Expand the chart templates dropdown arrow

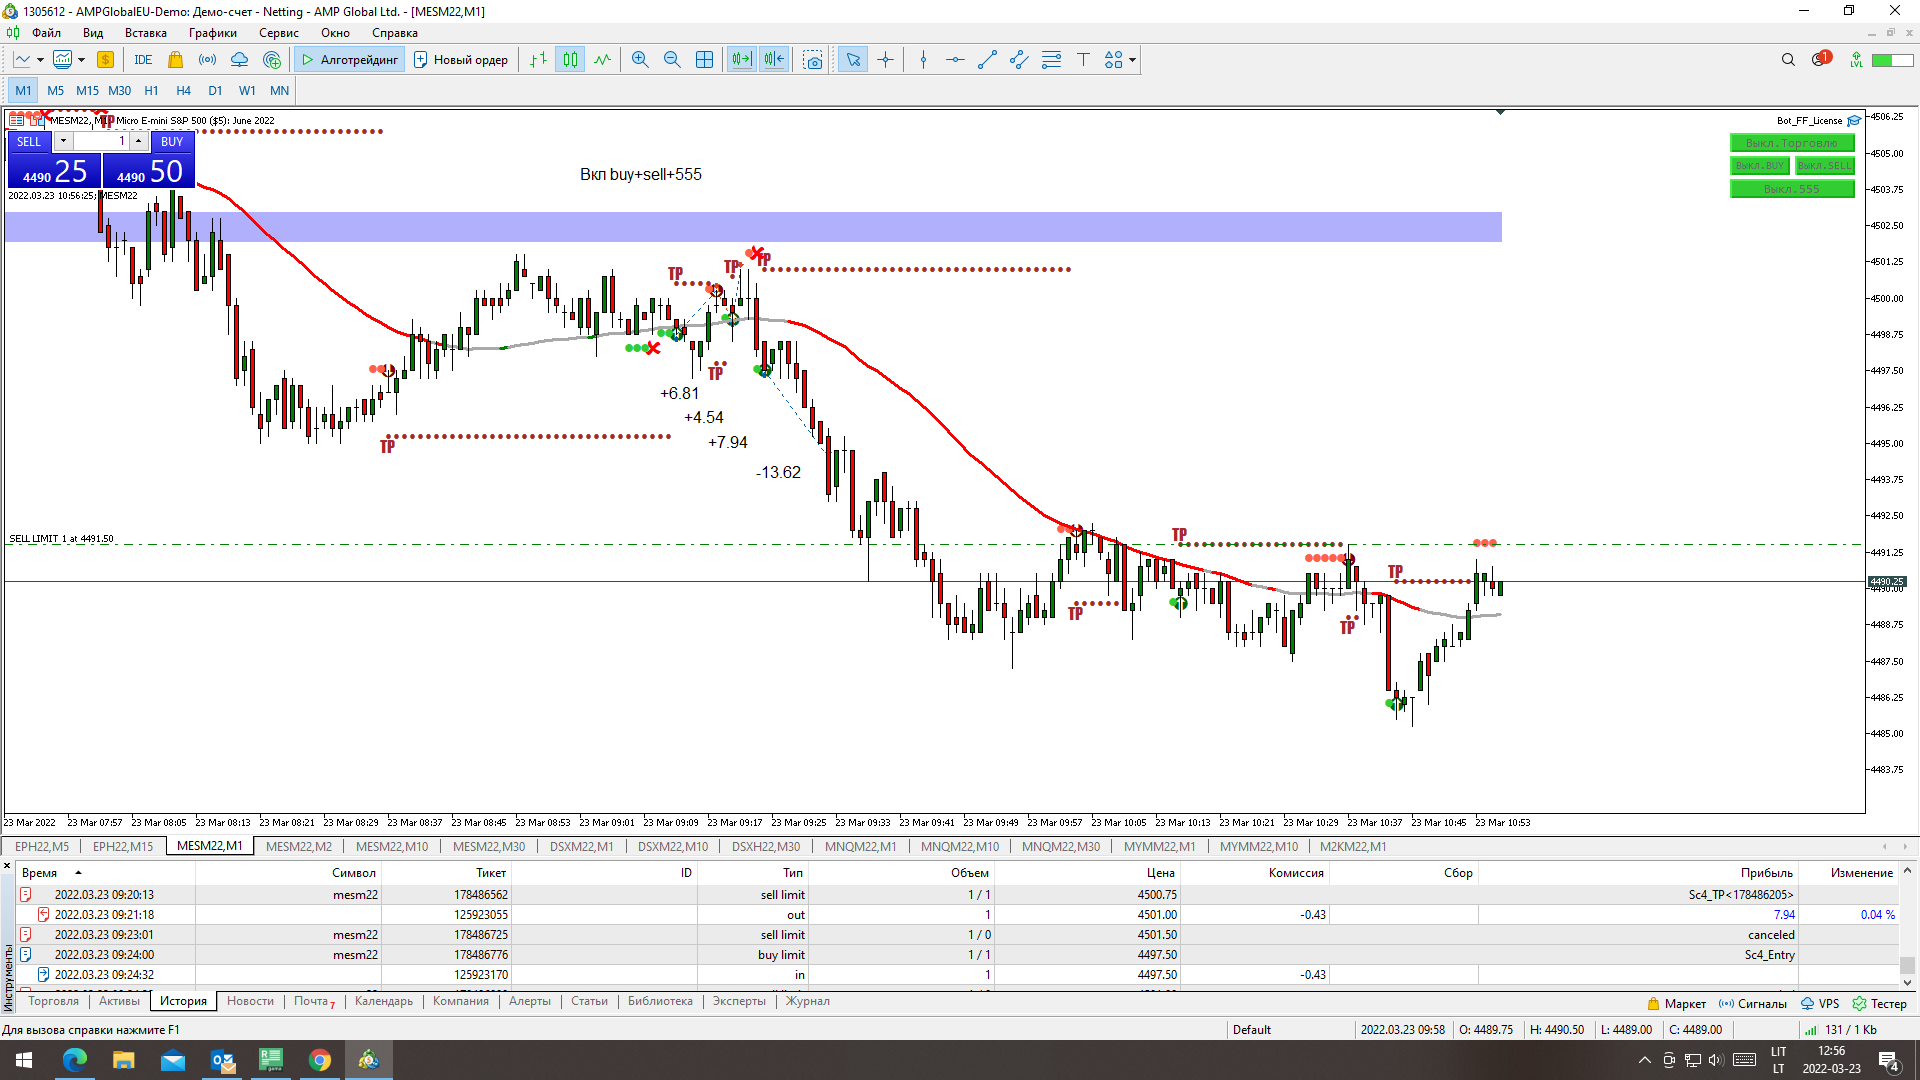tap(81, 60)
